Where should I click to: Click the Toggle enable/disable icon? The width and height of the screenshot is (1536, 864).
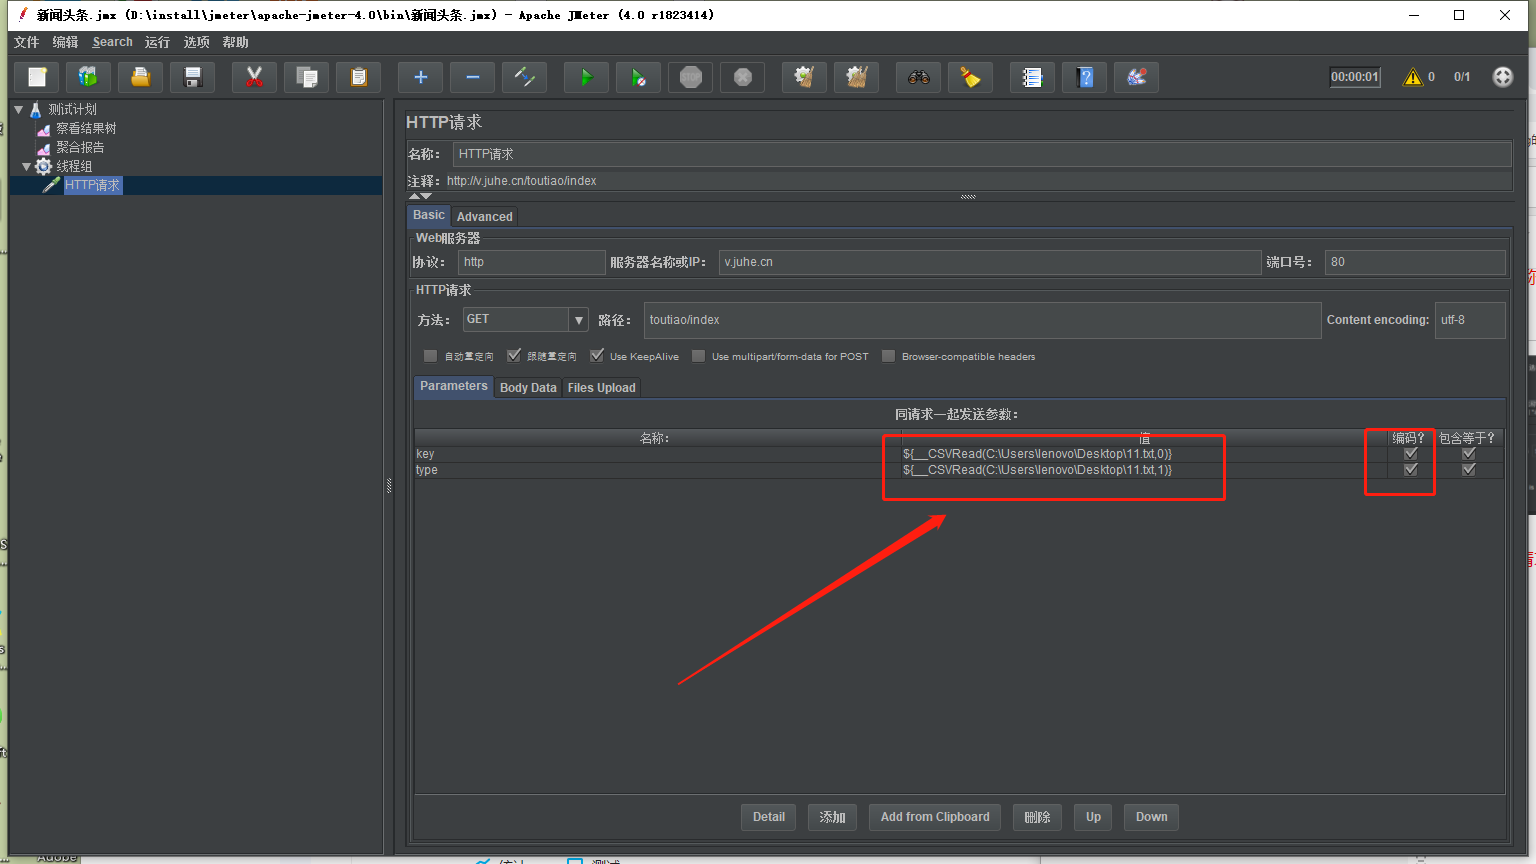tap(524, 77)
